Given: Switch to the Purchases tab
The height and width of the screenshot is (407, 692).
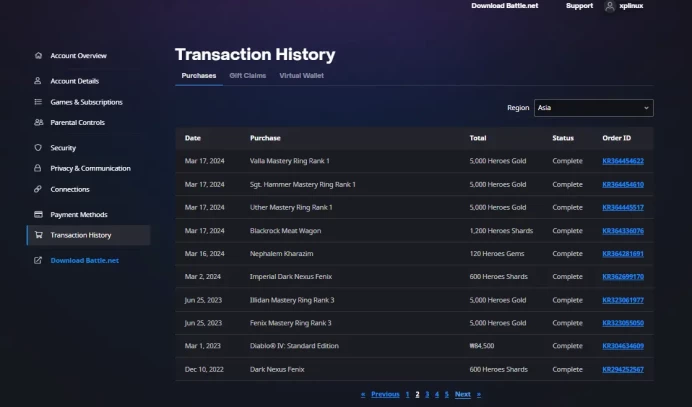Looking at the screenshot, I should click(x=199, y=75).
